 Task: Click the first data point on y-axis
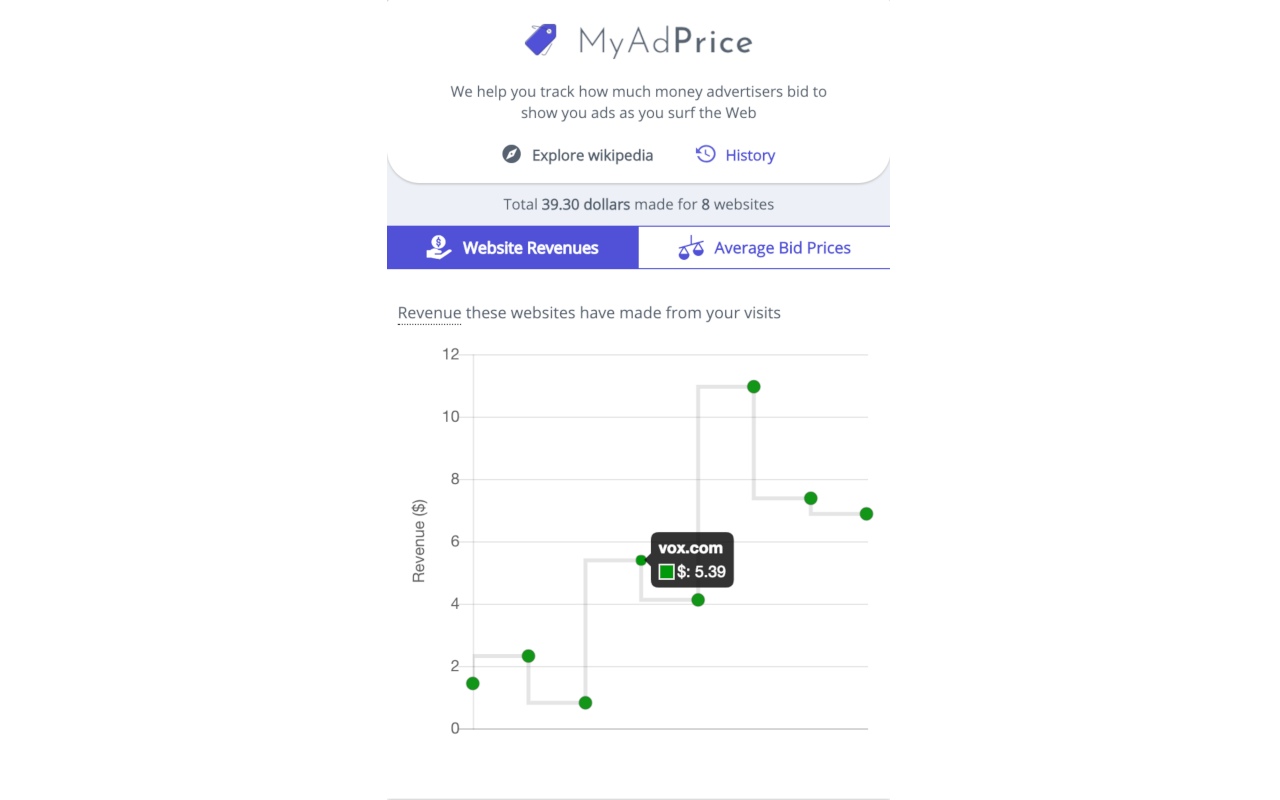pyautogui.click(x=473, y=683)
